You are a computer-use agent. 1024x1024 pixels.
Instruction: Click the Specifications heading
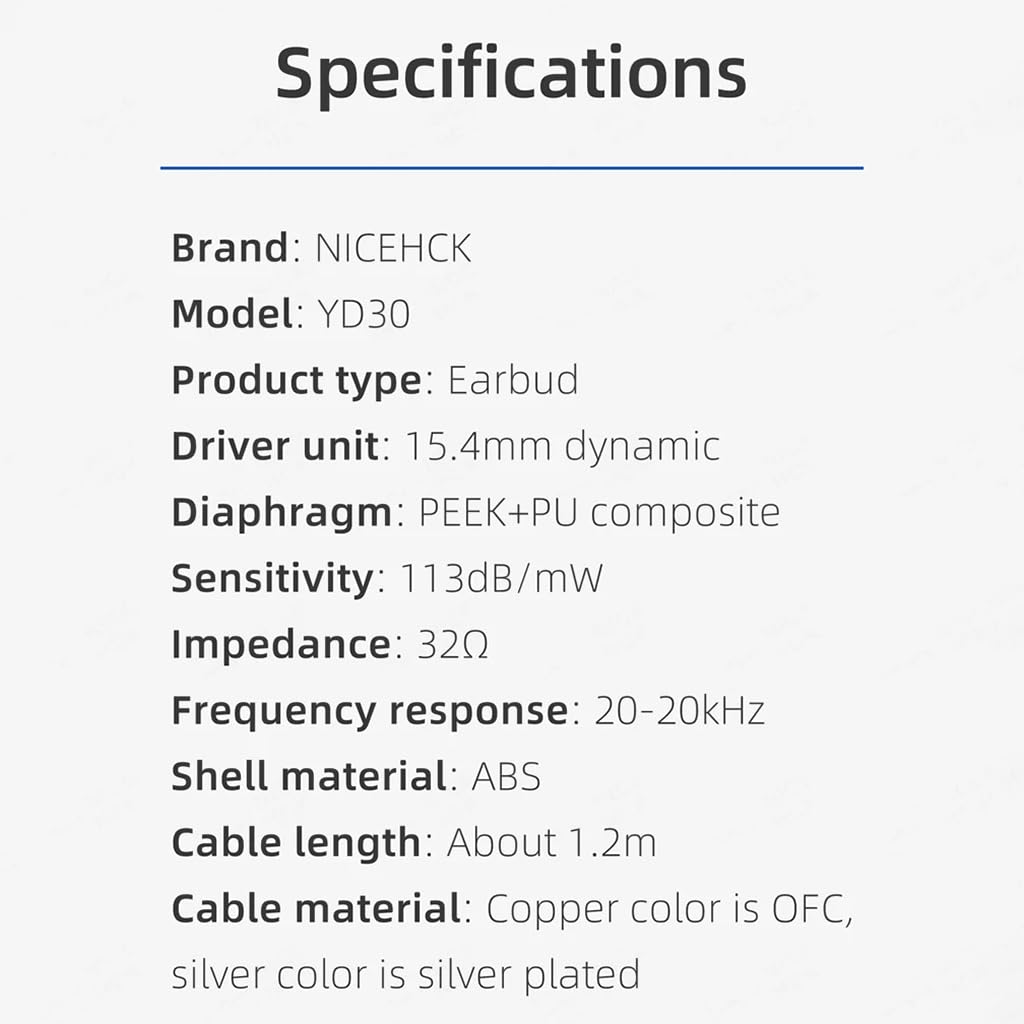(x=511, y=73)
